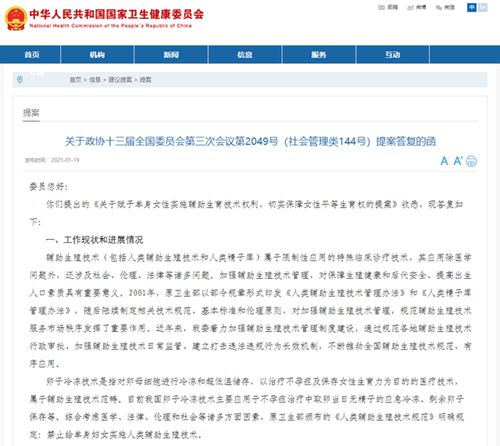Click the heading 一、工作现状和进展情况
This screenshot has width=500, height=446.
pyautogui.click(x=94, y=240)
